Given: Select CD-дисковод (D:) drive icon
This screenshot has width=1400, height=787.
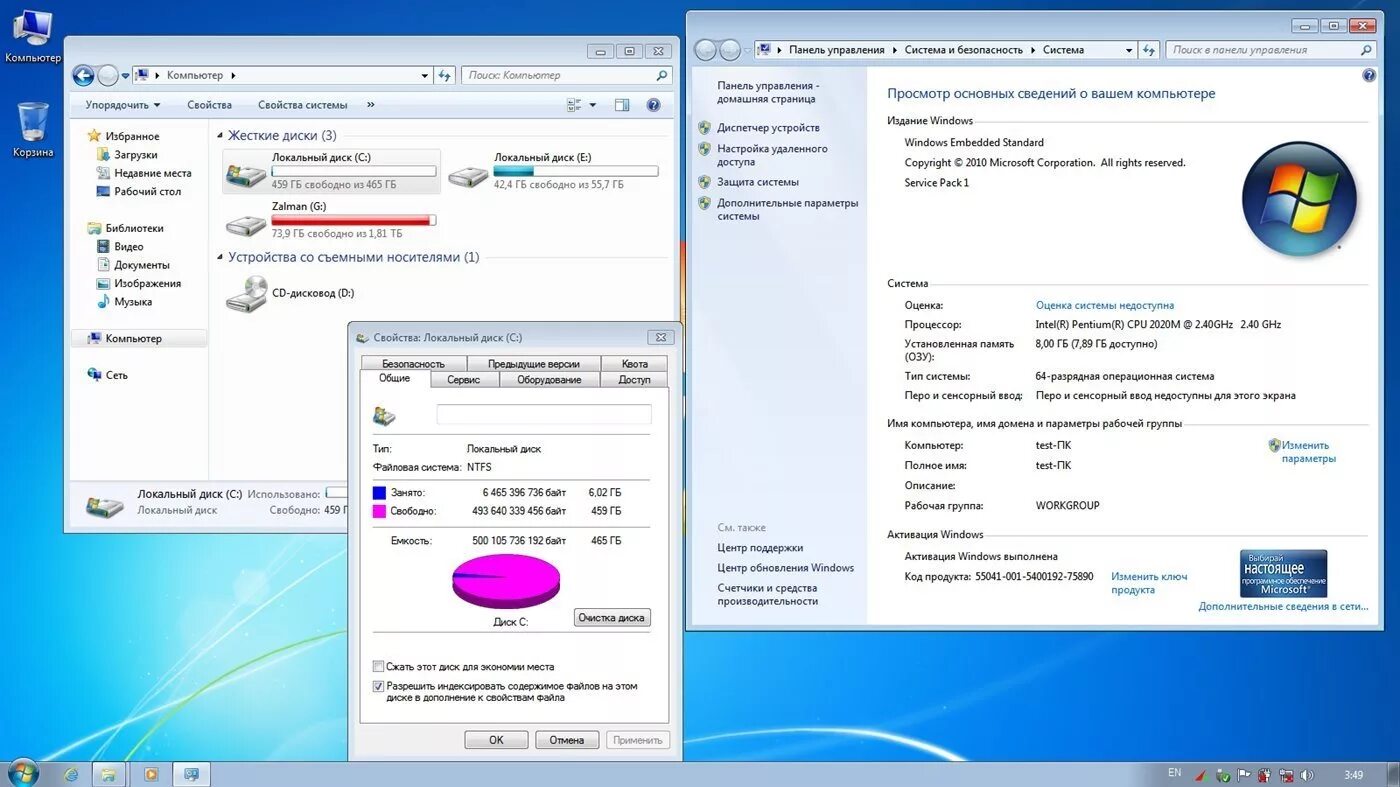Looking at the screenshot, I should coord(245,294).
